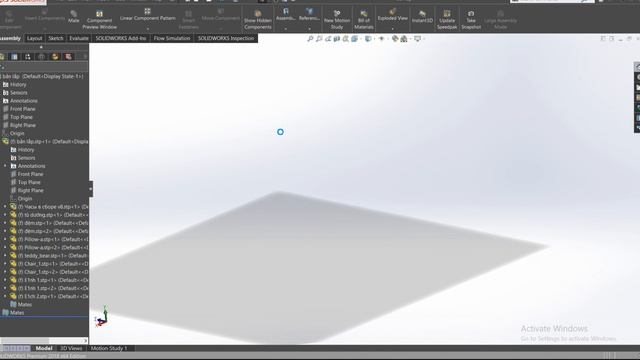Open View Orientation icon
Viewport: 640px width, 360px height.
coord(354,39)
